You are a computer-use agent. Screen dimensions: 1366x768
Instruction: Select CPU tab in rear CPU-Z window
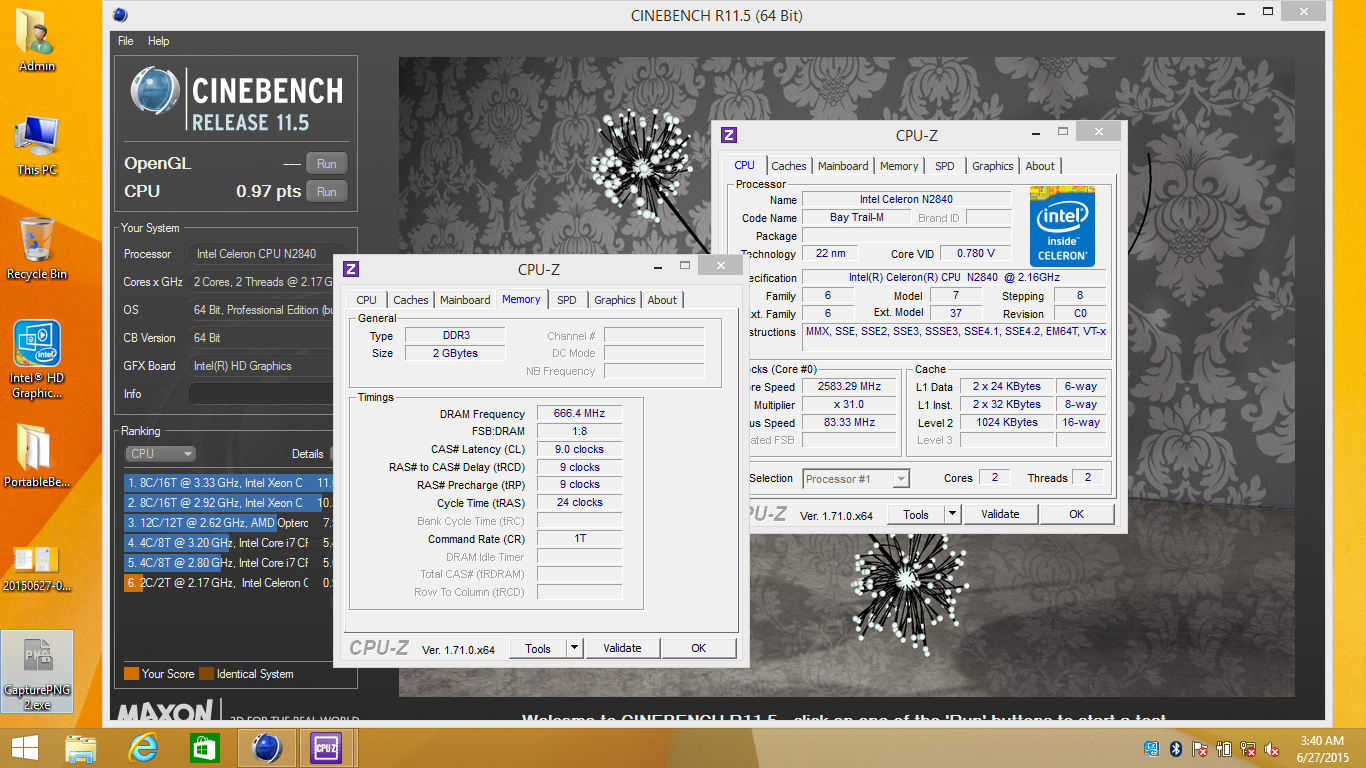point(745,165)
